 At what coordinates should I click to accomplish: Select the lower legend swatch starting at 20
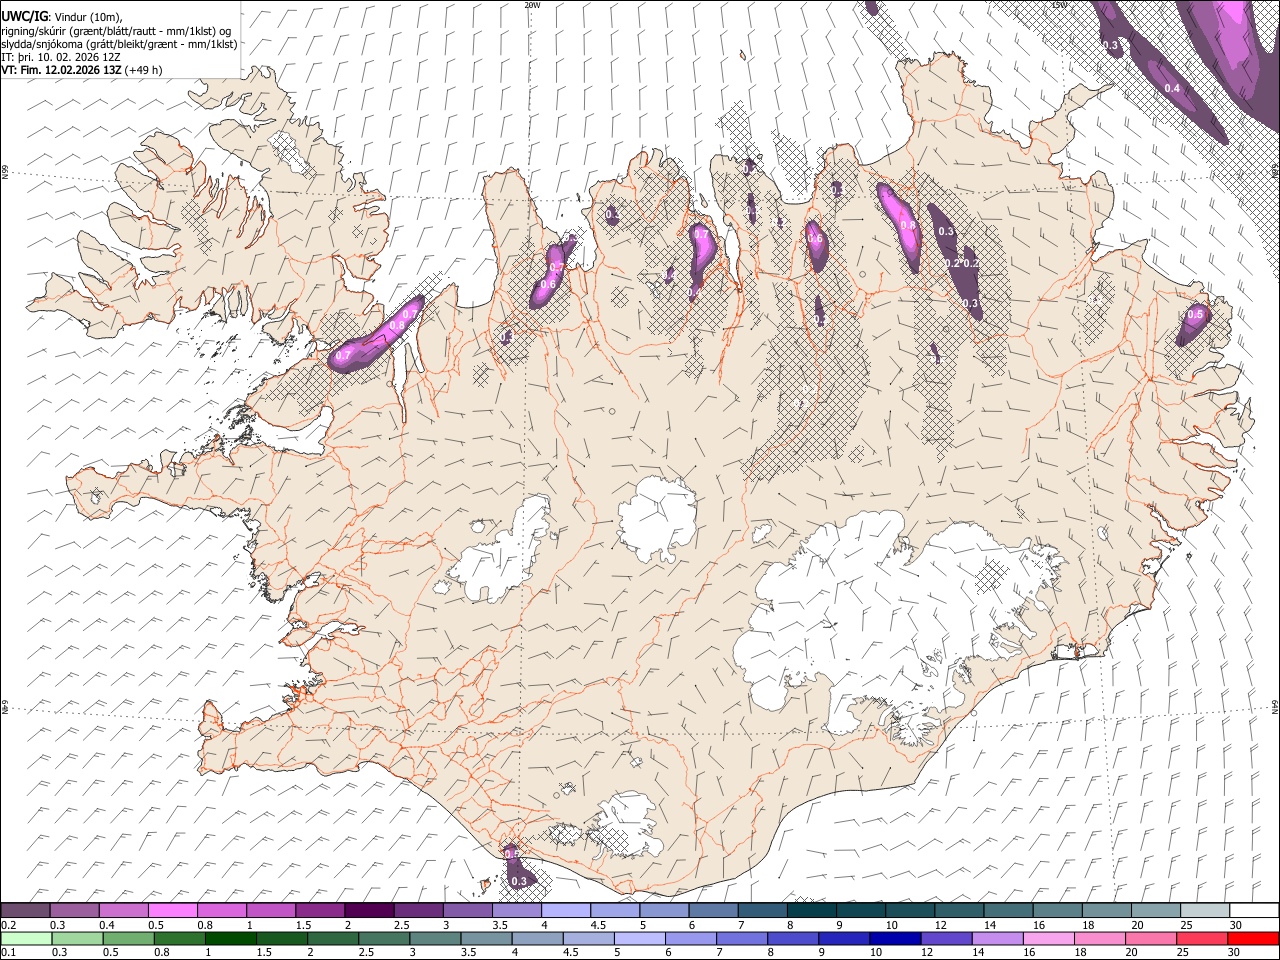tap(1151, 938)
